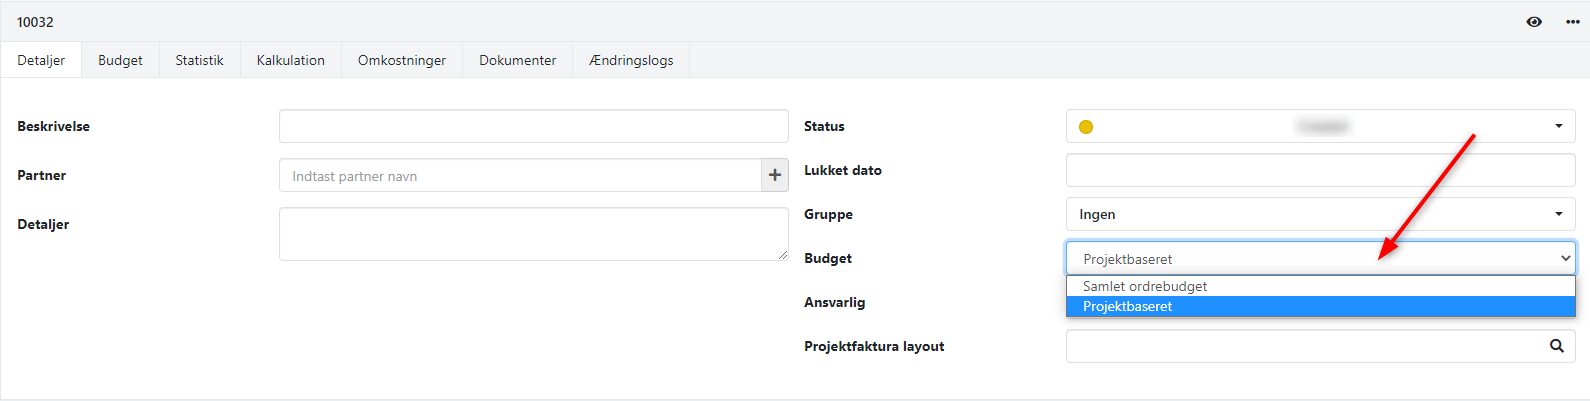Viewport: 1590px width, 401px height.
Task: Focus the Partner name input field
Action: coord(520,175)
